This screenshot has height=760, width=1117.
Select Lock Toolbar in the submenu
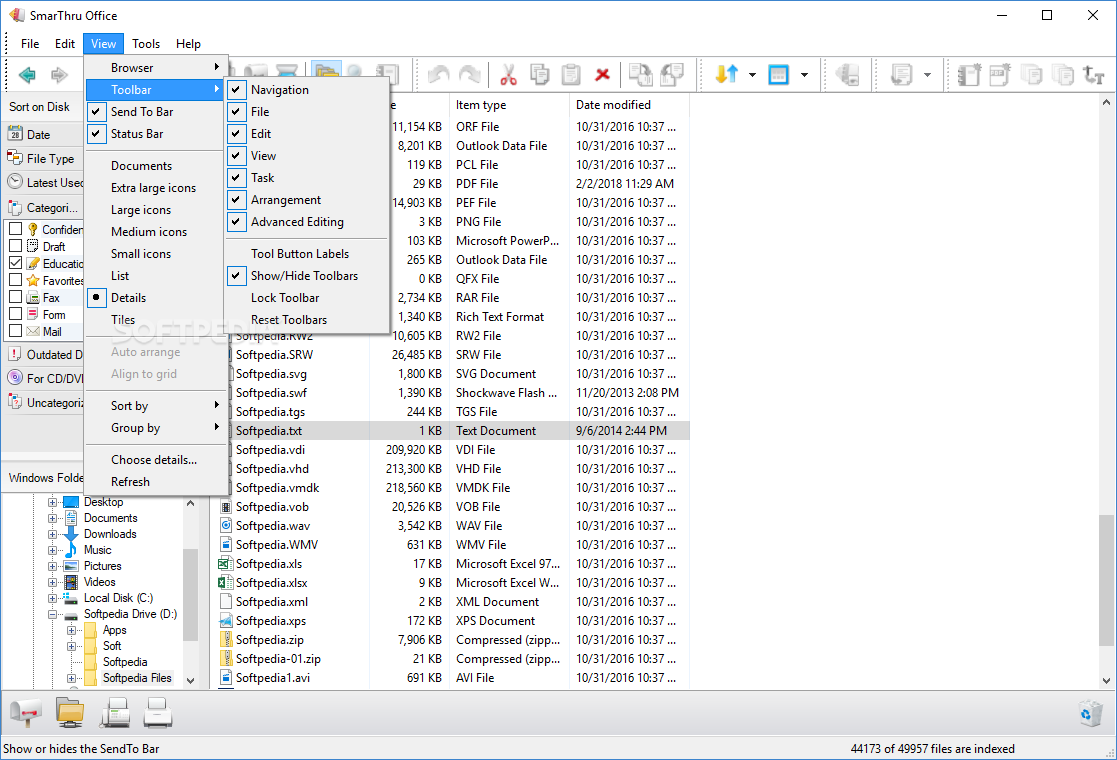click(307, 298)
